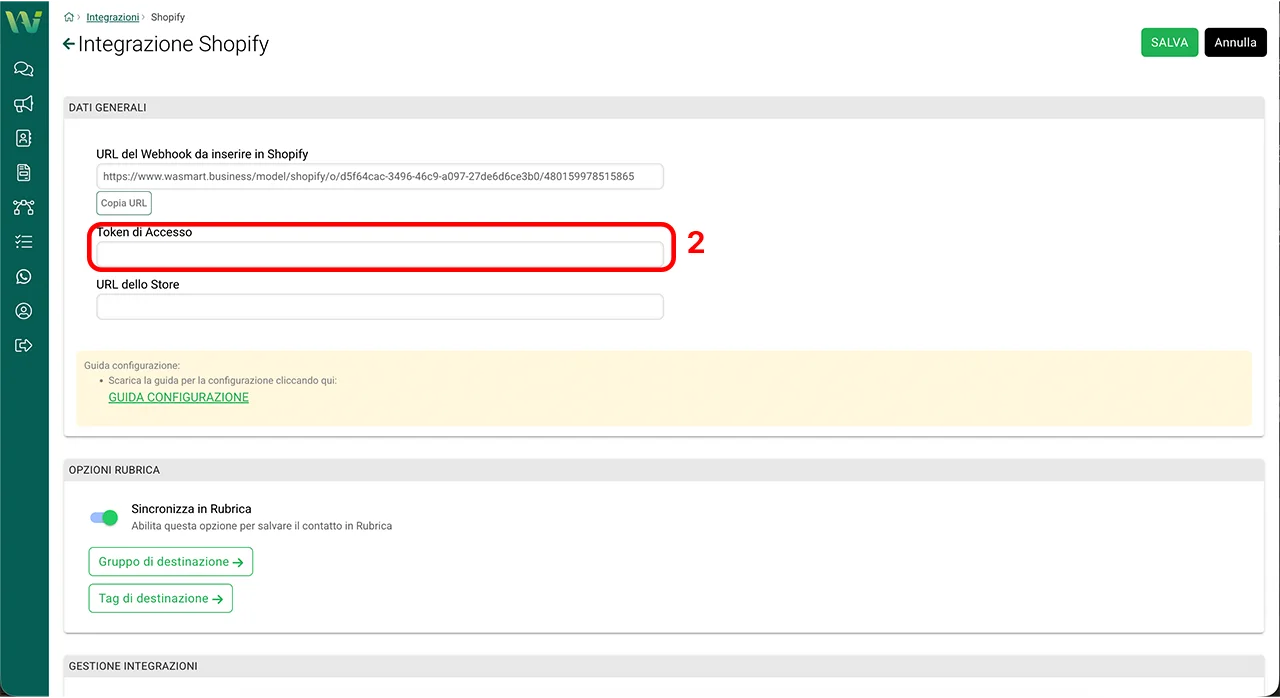Expand Gruppo di destinazione
Viewport: 1280px width, 698px height.
tap(171, 562)
